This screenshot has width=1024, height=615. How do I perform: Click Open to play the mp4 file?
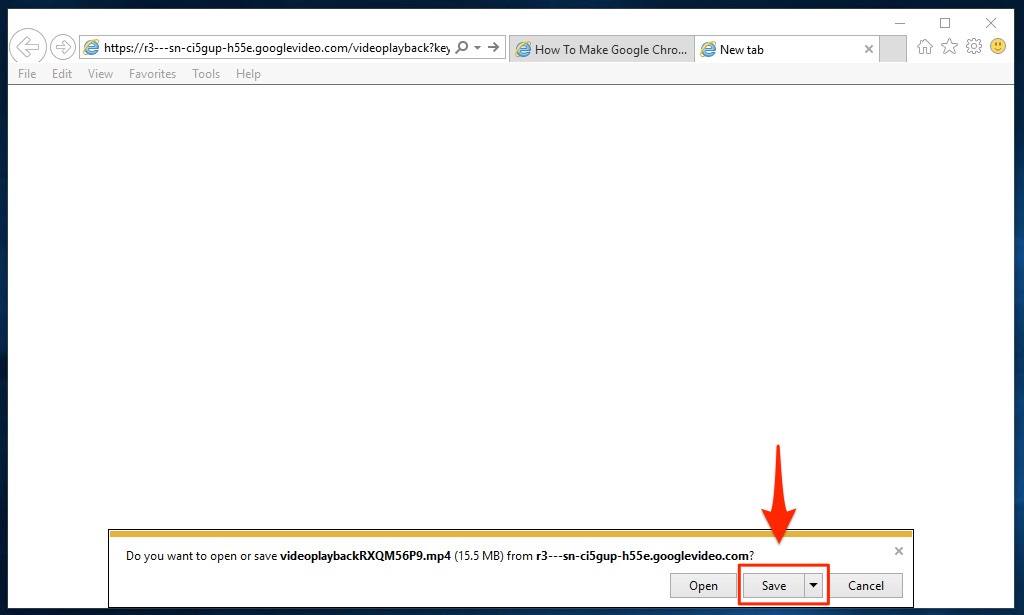click(703, 586)
